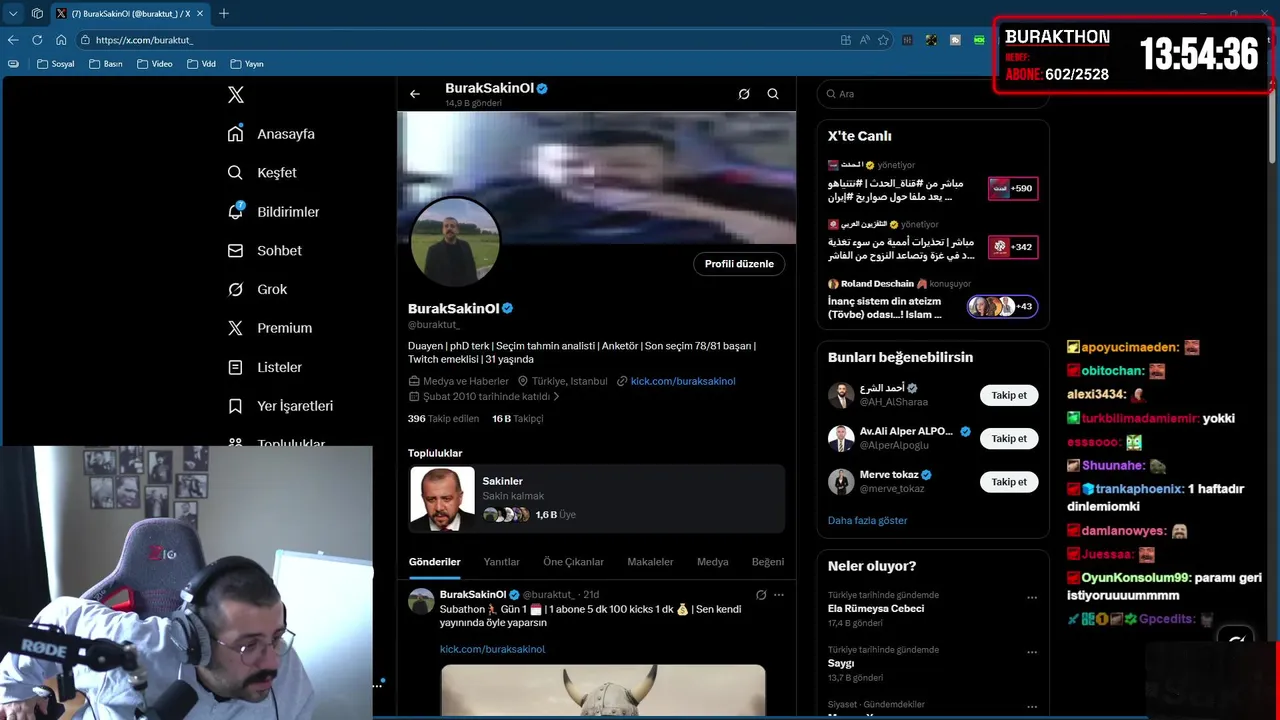This screenshot has width=1280, height=720.
Task: Open the Basın bookmarks folder
Action: pos(106,64)
